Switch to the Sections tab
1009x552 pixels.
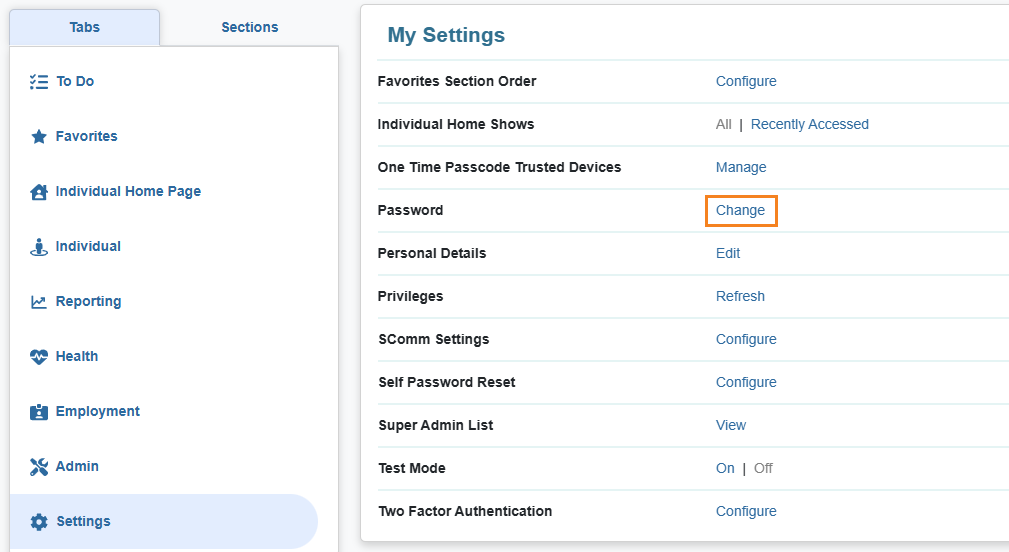[250, 27]
